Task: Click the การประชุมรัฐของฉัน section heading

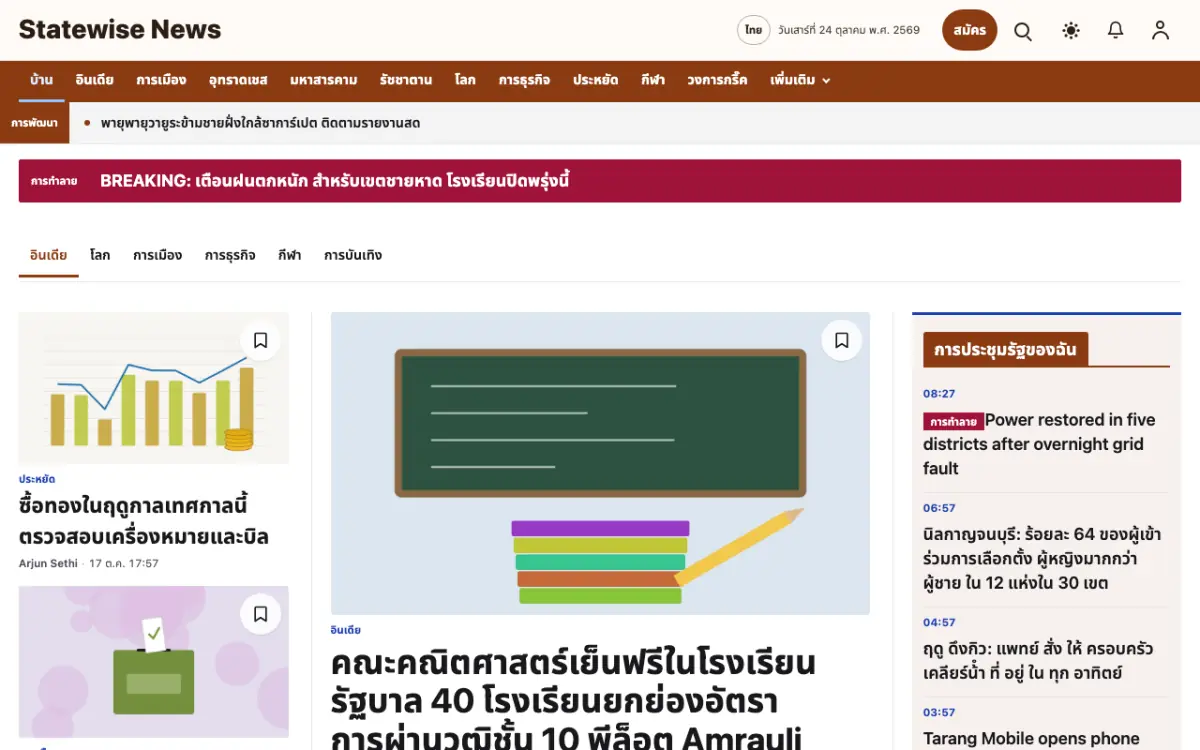Action: tap(1005, 350)
